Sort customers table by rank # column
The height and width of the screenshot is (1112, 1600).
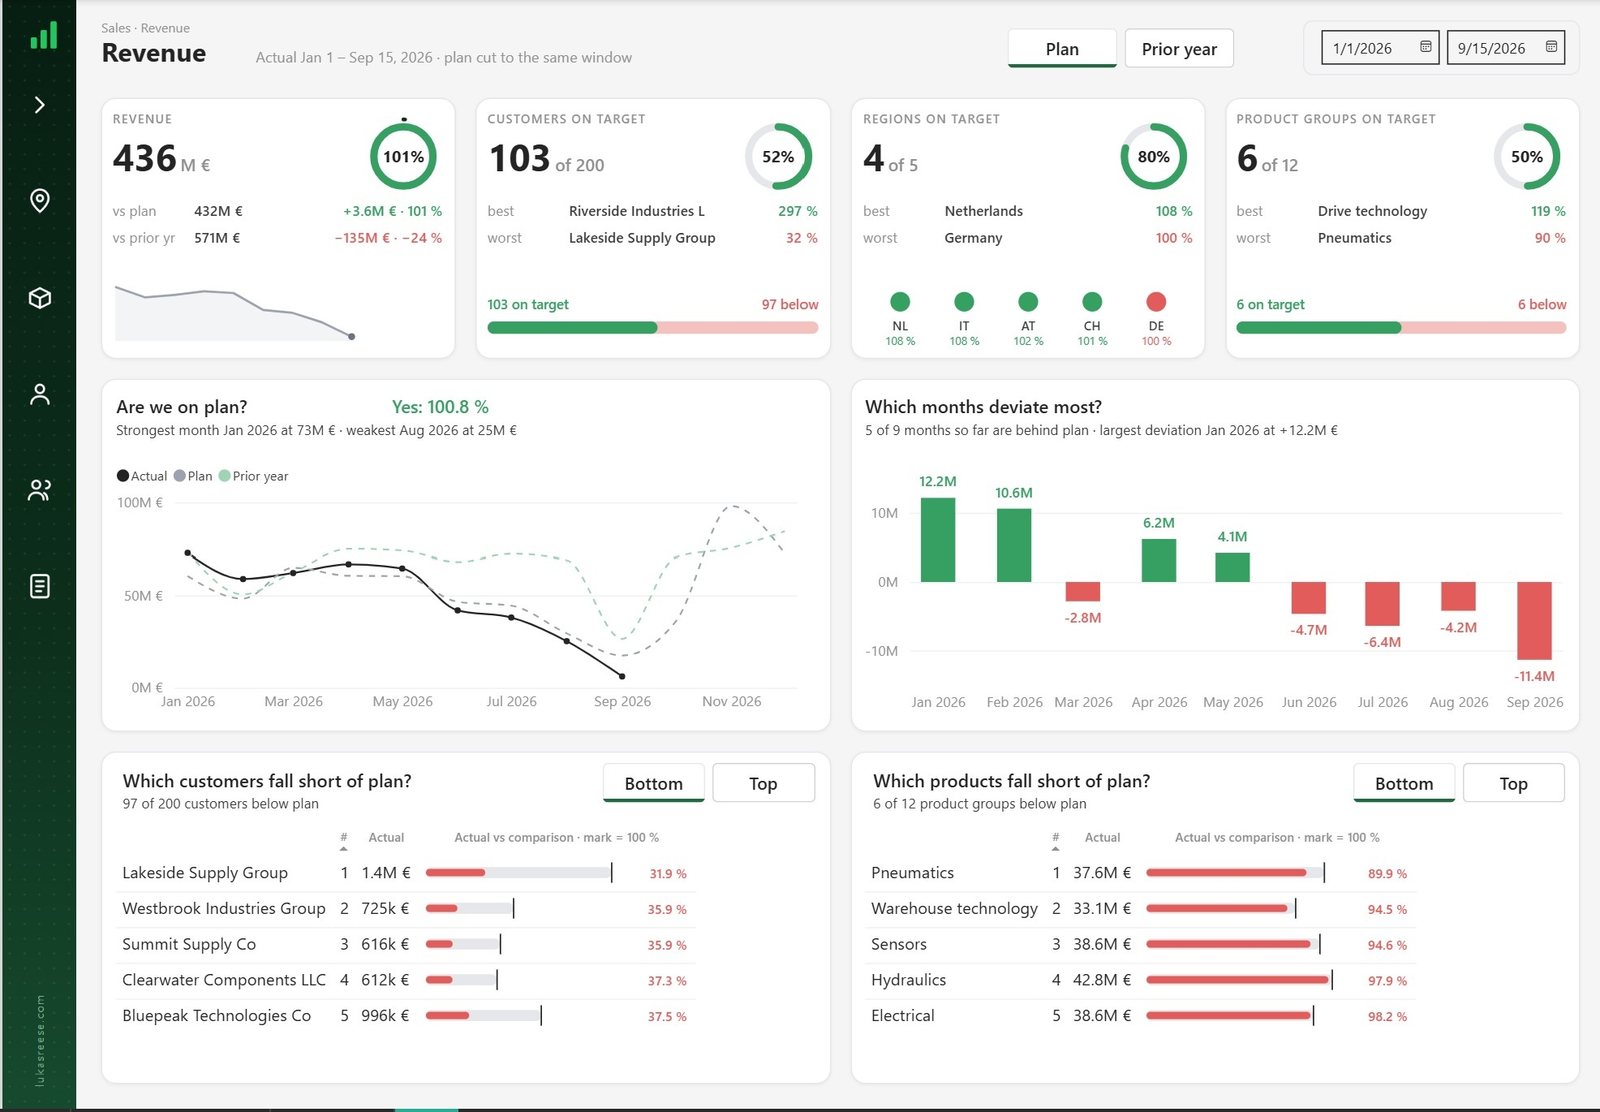point(344,840)
